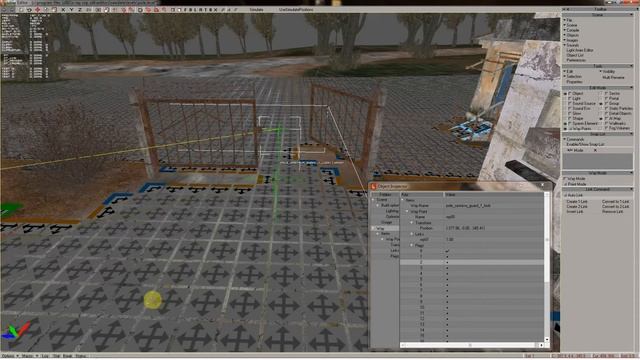Screen dimensions: 640x360
Task: Click the Object Inspector horizontal scrollbar
Action: pos(472,345)
